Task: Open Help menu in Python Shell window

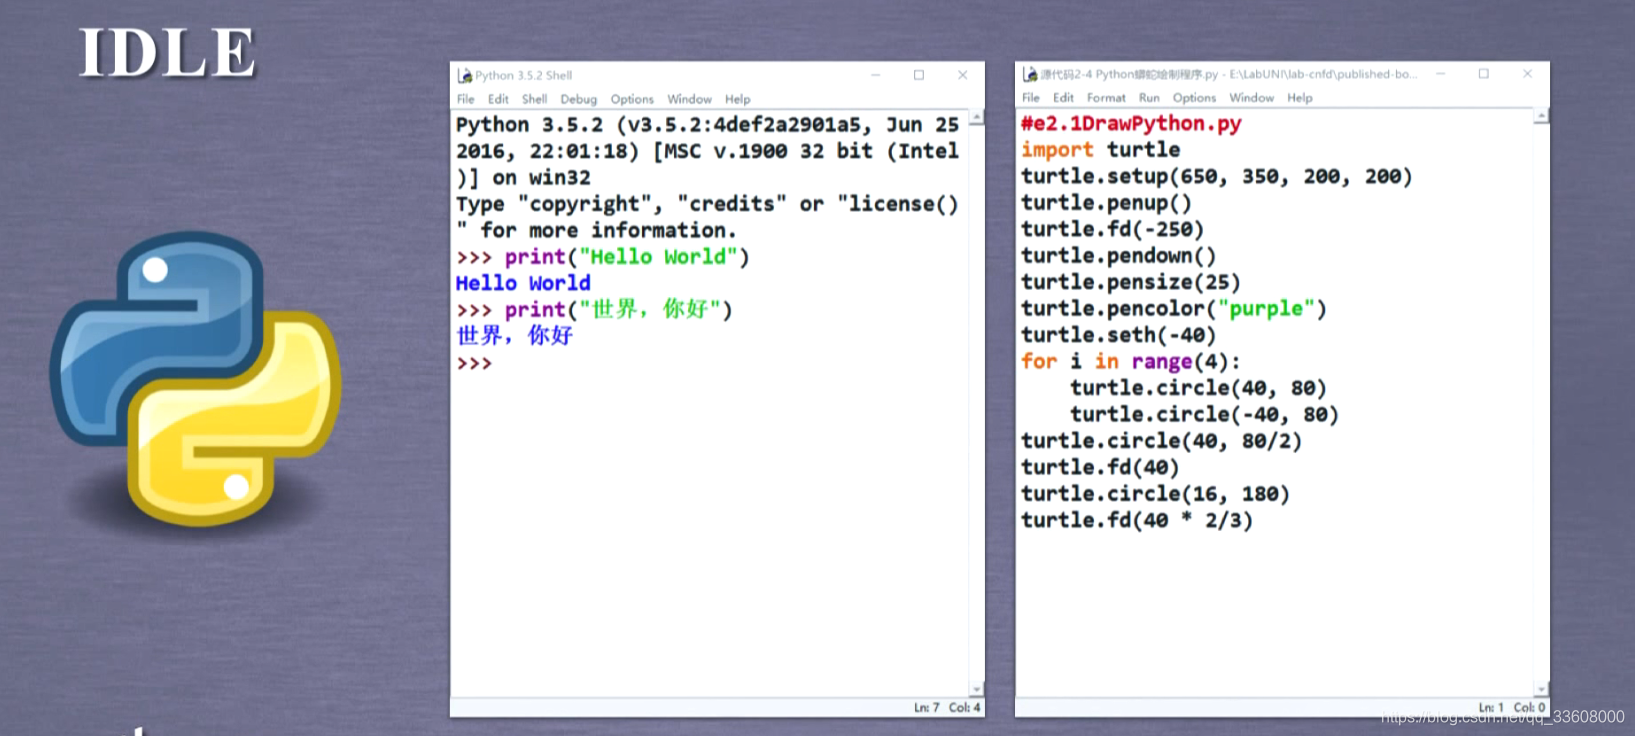Action: 737,99
